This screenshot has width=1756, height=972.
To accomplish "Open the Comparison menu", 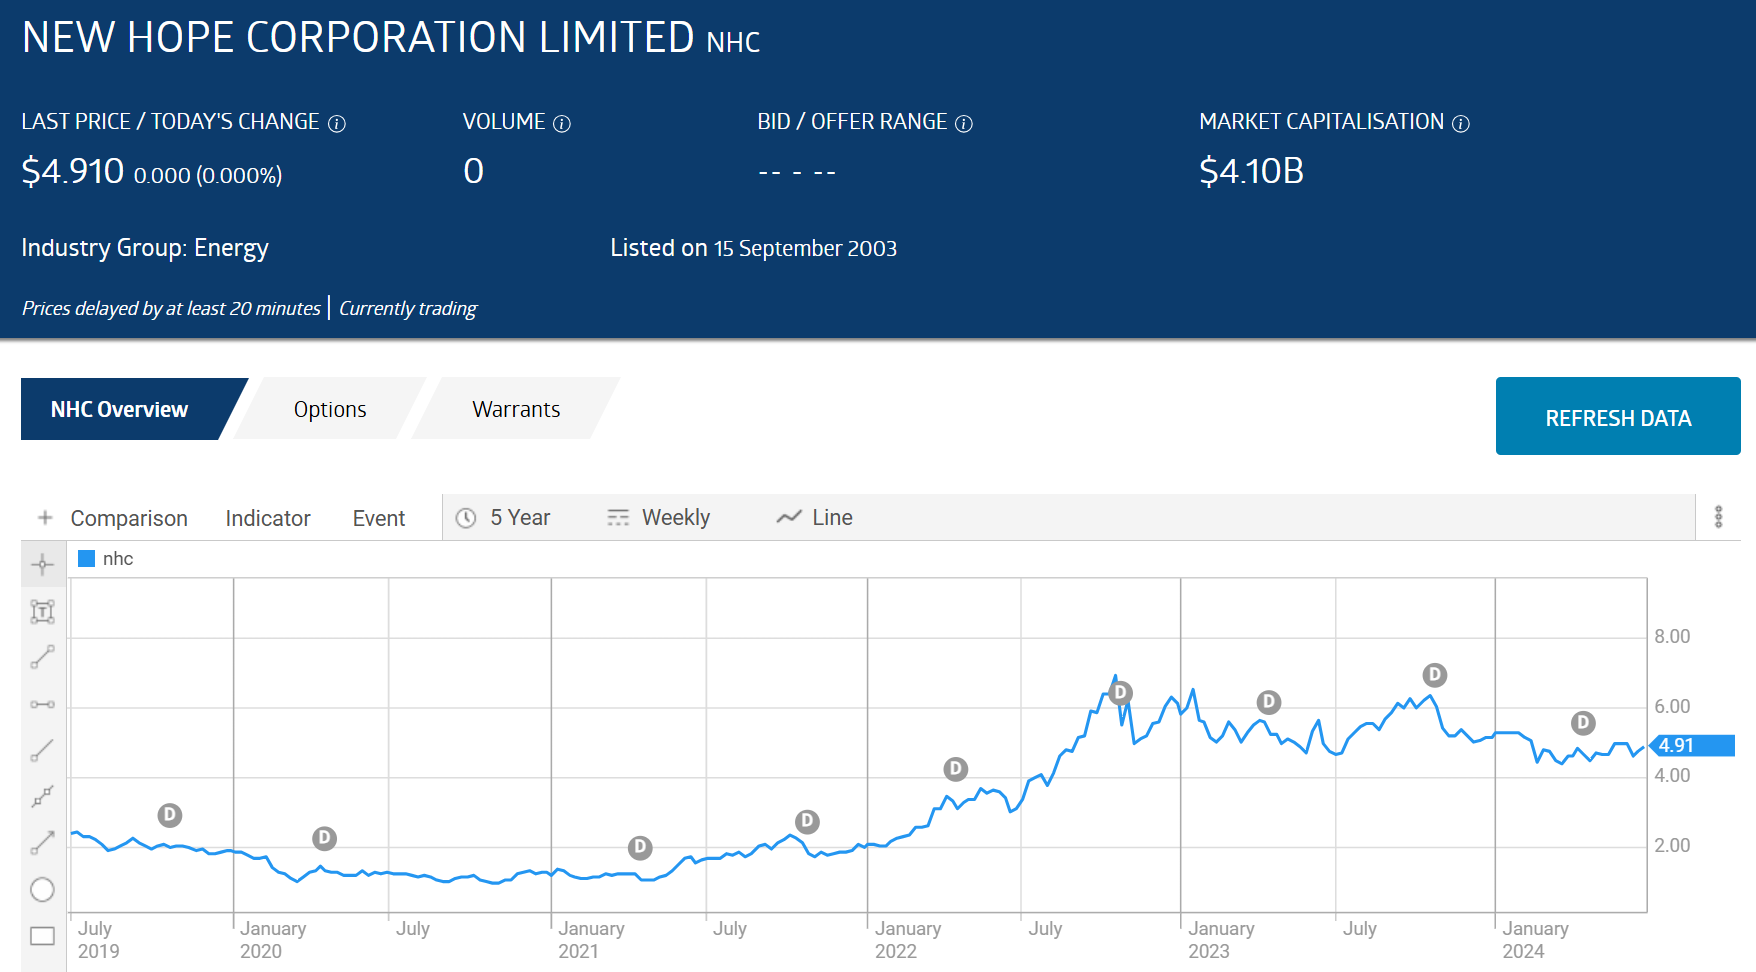I will point(129,518).
